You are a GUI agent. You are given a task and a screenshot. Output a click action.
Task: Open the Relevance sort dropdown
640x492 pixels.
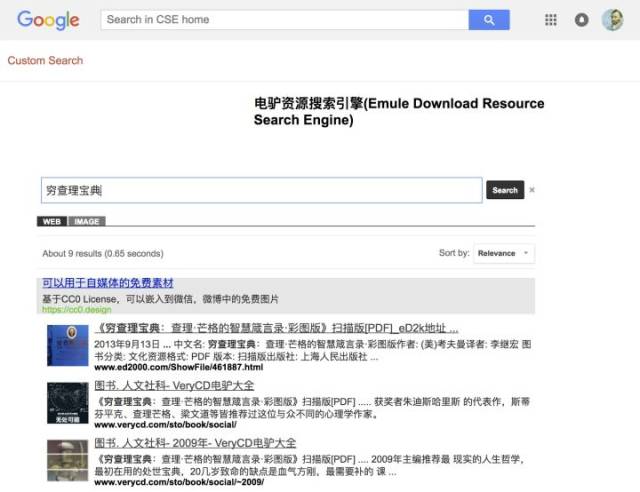504,253
